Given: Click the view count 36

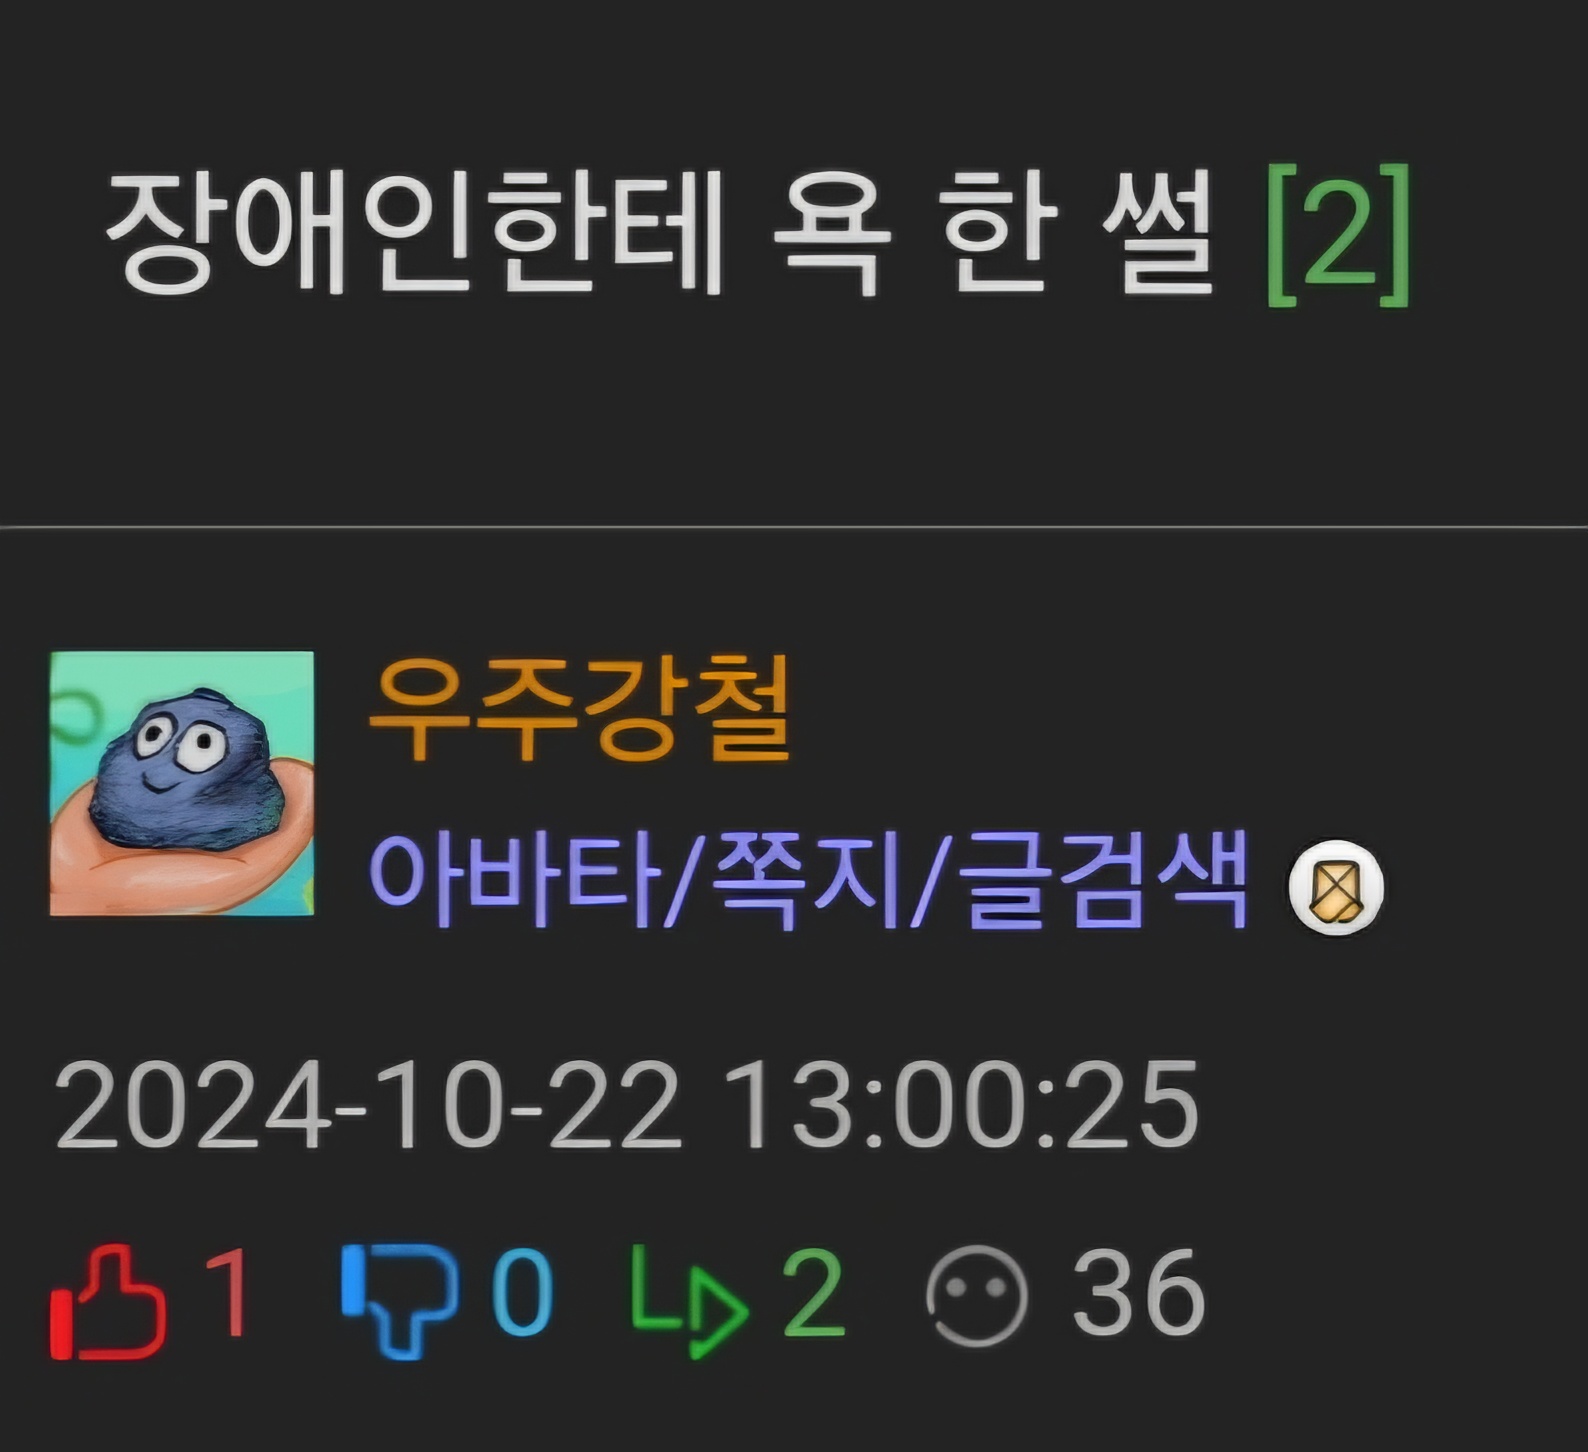Looking at the screenshot, I should (1138, 1294).
